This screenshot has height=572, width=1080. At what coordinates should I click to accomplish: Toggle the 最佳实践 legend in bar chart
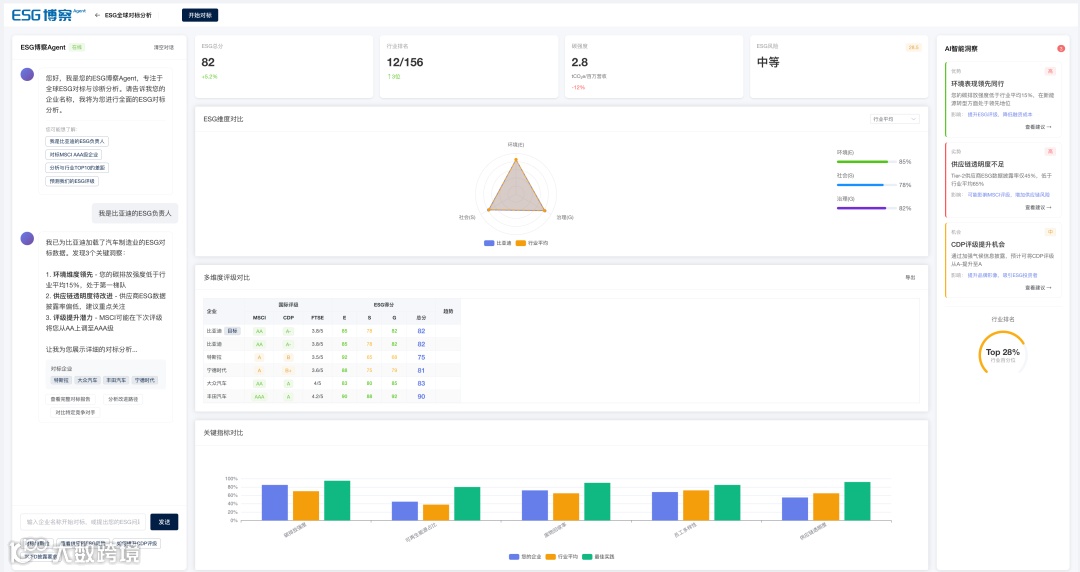pos(599,556)
